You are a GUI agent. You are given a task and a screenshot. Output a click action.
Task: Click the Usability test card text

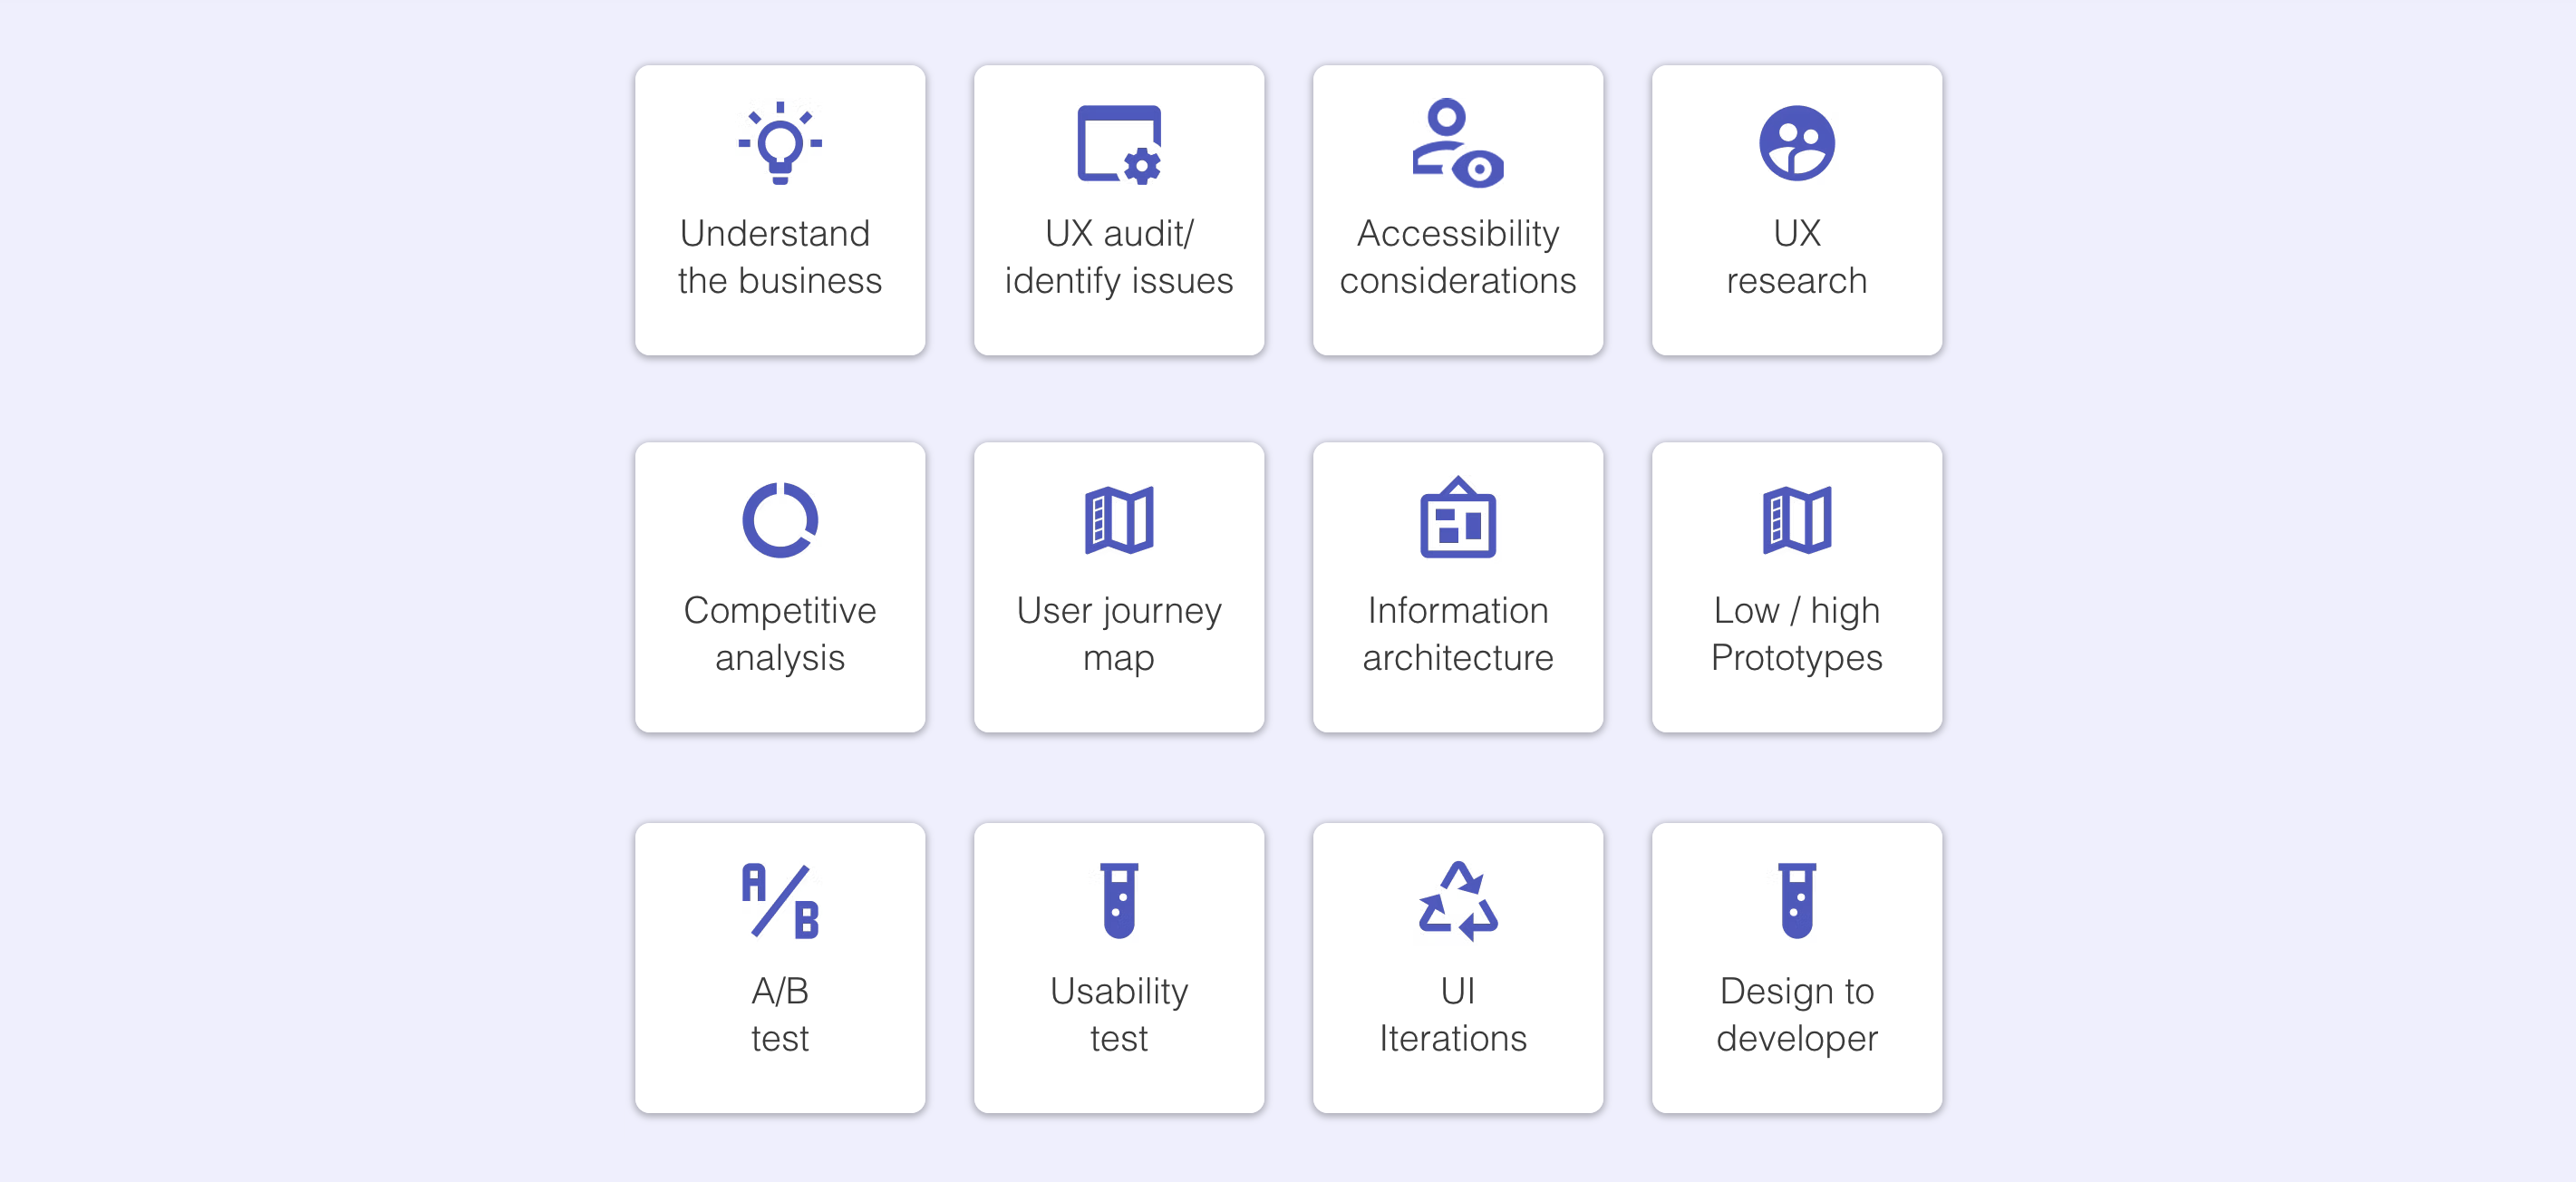pyautogui.click(x=1119, y=1014)
